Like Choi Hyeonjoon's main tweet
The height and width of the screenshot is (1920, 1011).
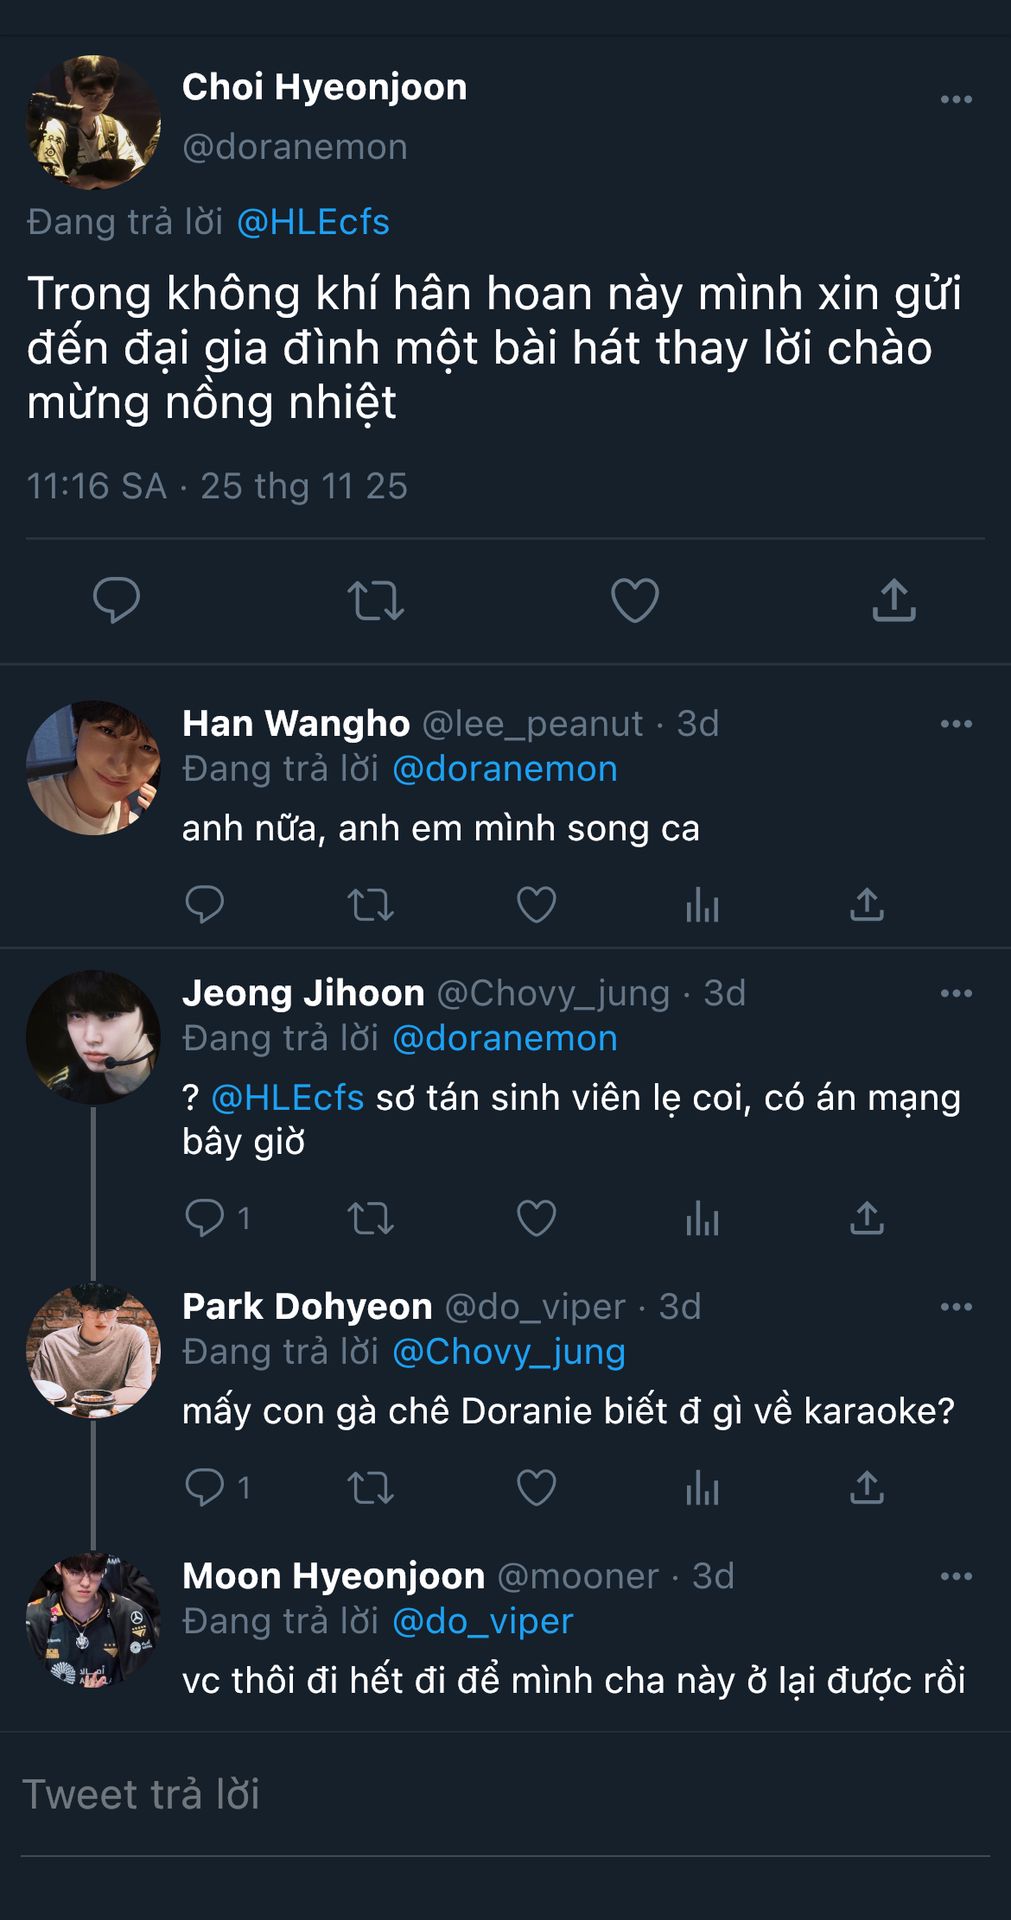635,601
